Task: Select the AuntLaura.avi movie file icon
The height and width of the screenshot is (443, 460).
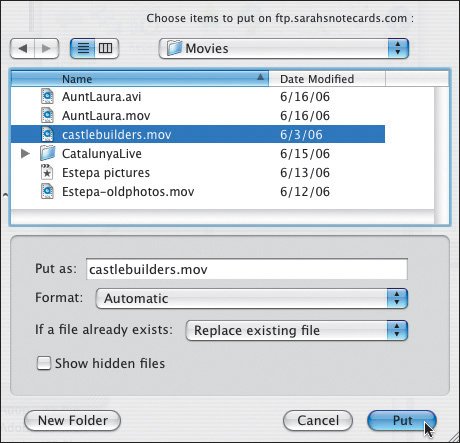Action: (x=47, y=96)
